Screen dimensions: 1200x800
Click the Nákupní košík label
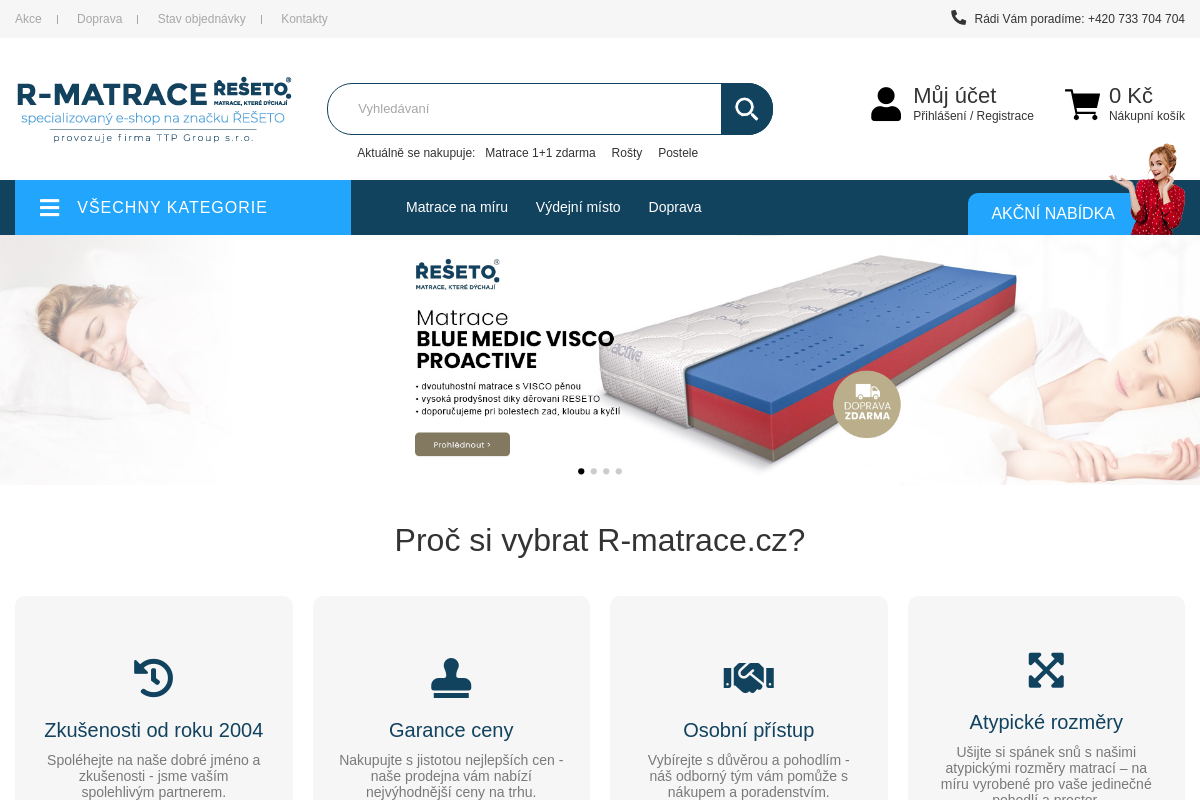(x=1147, y=116)
